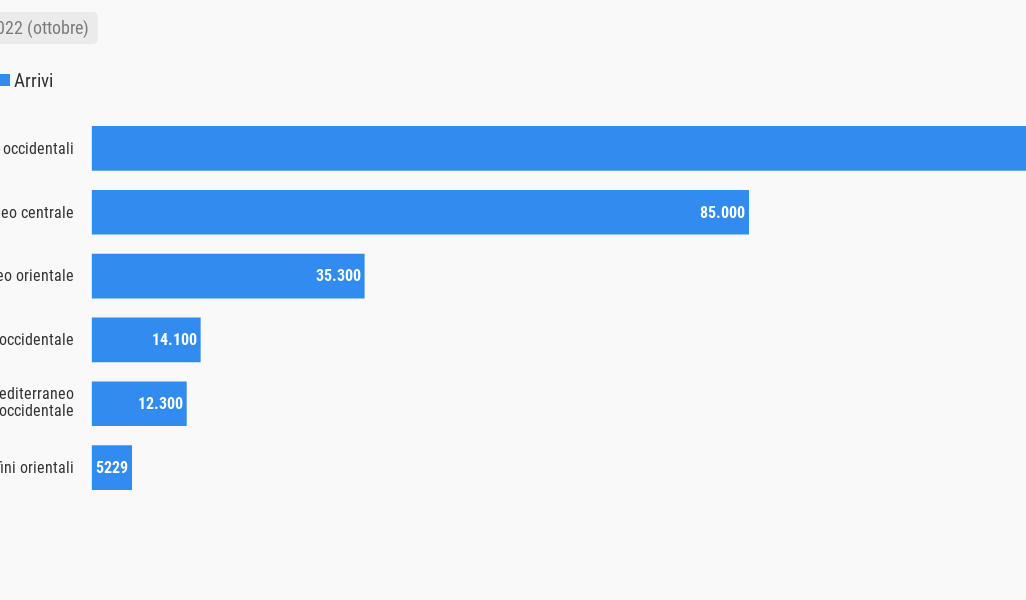Select the 12.300 Mediterraneo occidentale bar
Image resolution: width=1026 pixels, height=600 pixels.
coord(139,404)
